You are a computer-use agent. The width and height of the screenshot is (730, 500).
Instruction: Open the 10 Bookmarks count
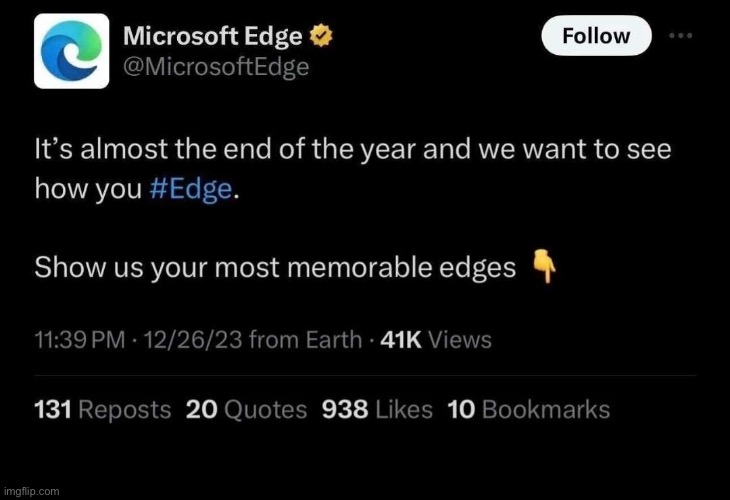coord(529,410)
